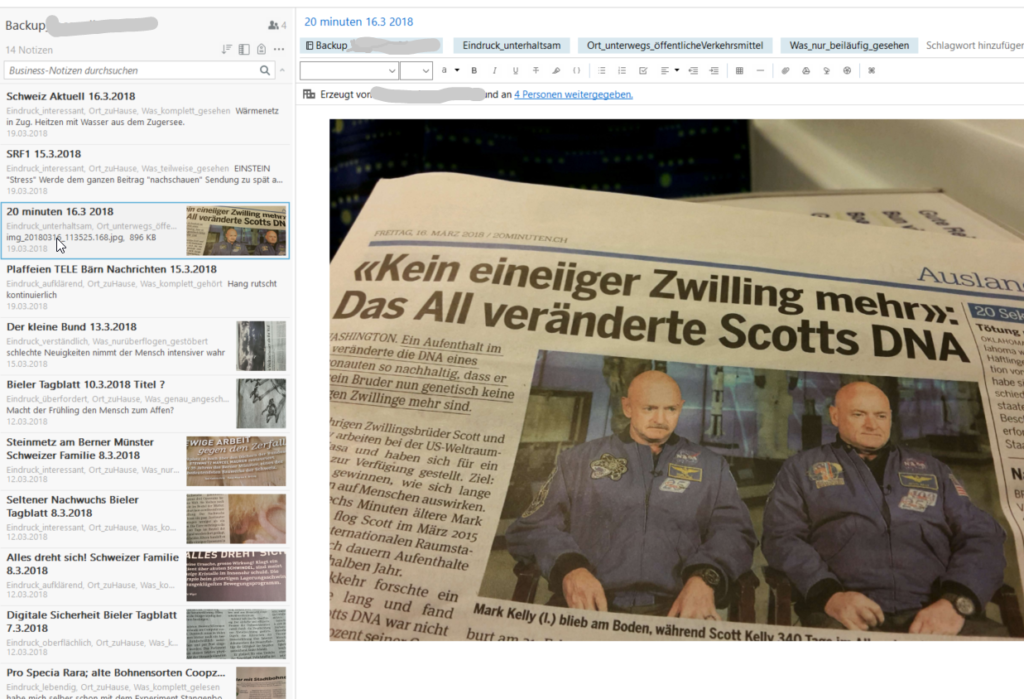The height and width of the screenshot is (699, 1024).
Task: Open the Bieler Tagblatt 10.3.2018 Titel note
Action: (x=145, y=404)
